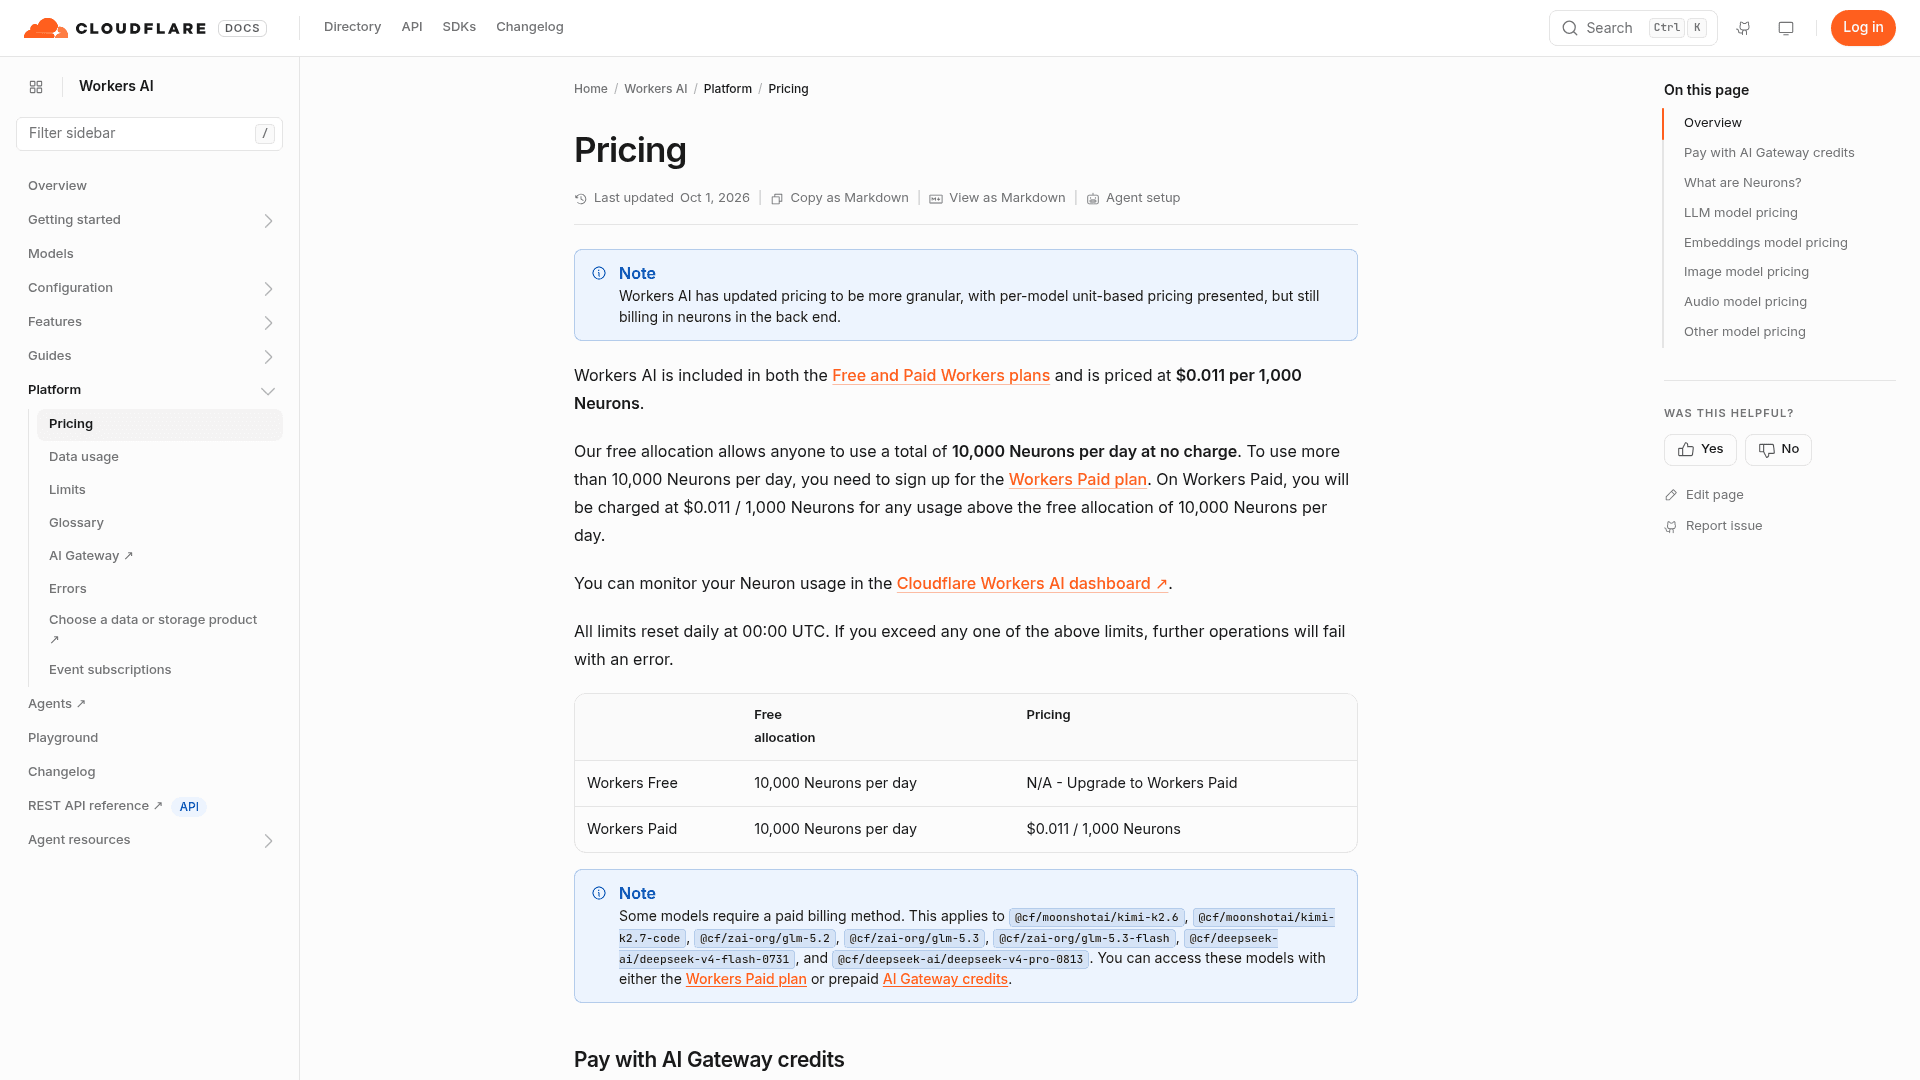
Task: Toggle the theme monitor icon
Action: click(1786, 28)
